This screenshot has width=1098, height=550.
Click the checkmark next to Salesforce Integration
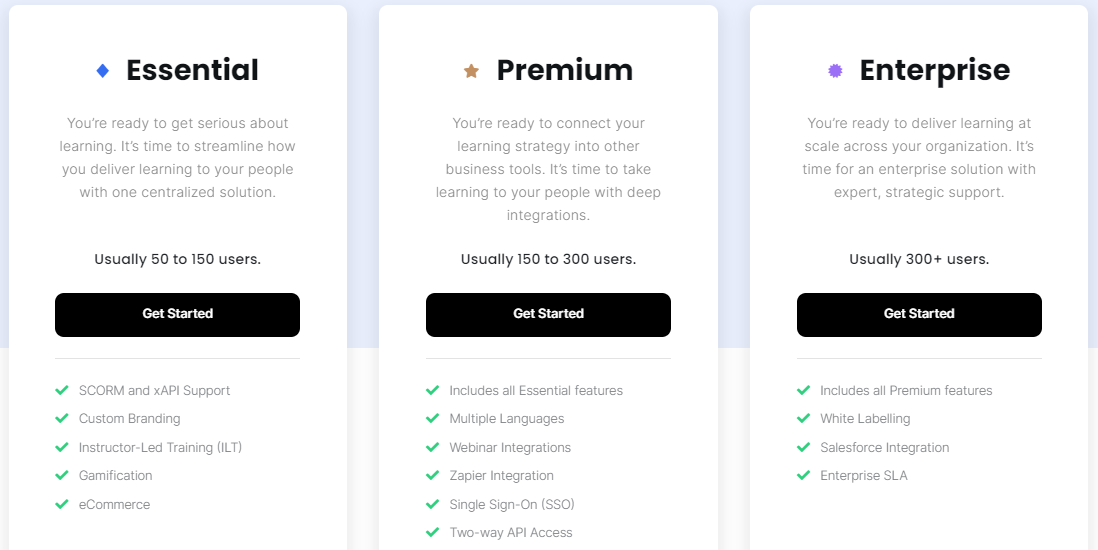coord(803,447)
